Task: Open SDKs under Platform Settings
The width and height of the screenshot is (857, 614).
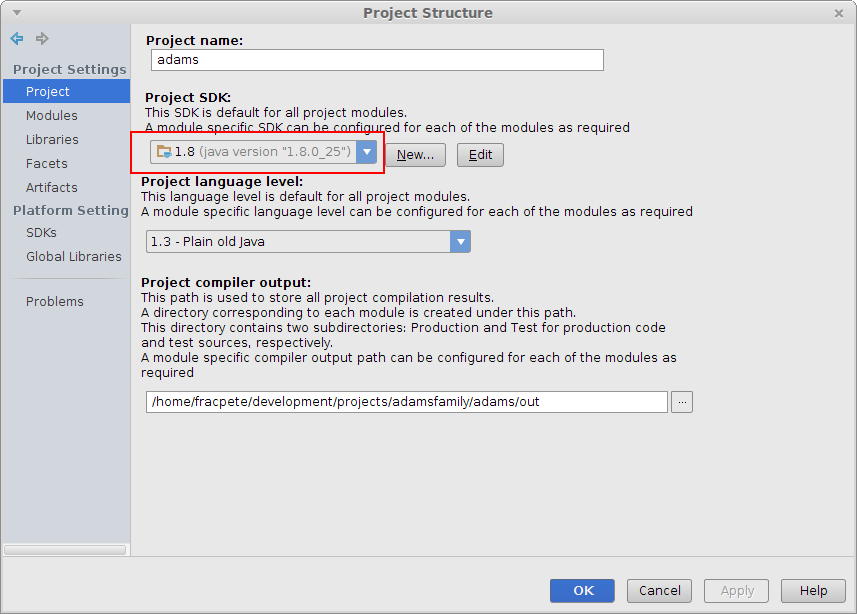Action: (x=41, y=233)
